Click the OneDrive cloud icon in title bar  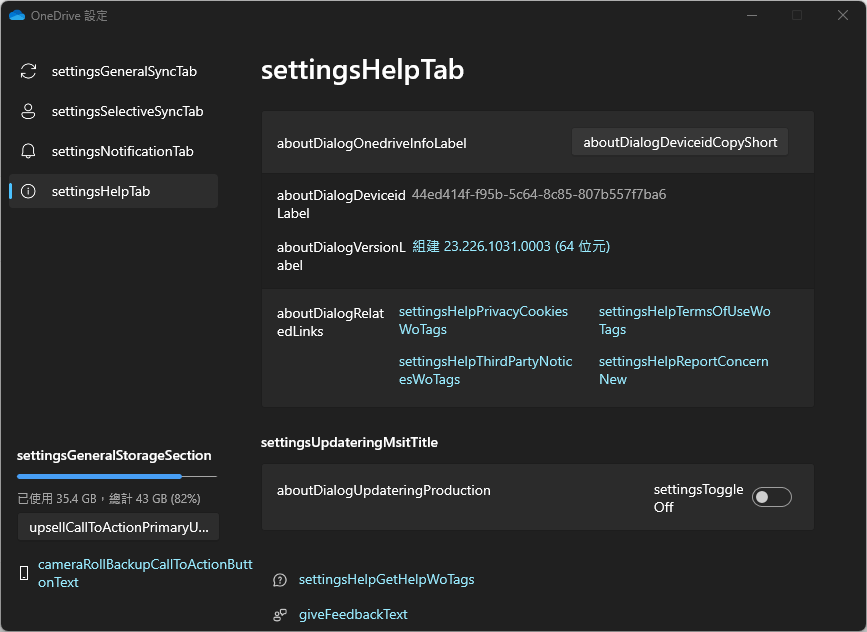click(x=16, y=16)
